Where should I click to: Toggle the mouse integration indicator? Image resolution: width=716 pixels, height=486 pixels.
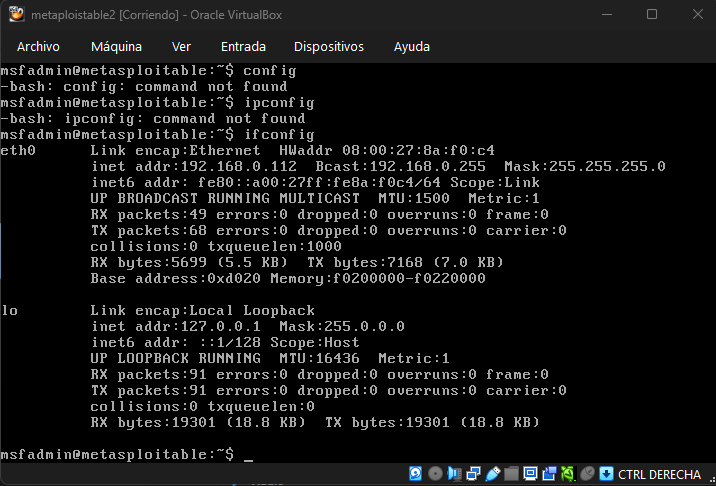[x=587, y=474]
